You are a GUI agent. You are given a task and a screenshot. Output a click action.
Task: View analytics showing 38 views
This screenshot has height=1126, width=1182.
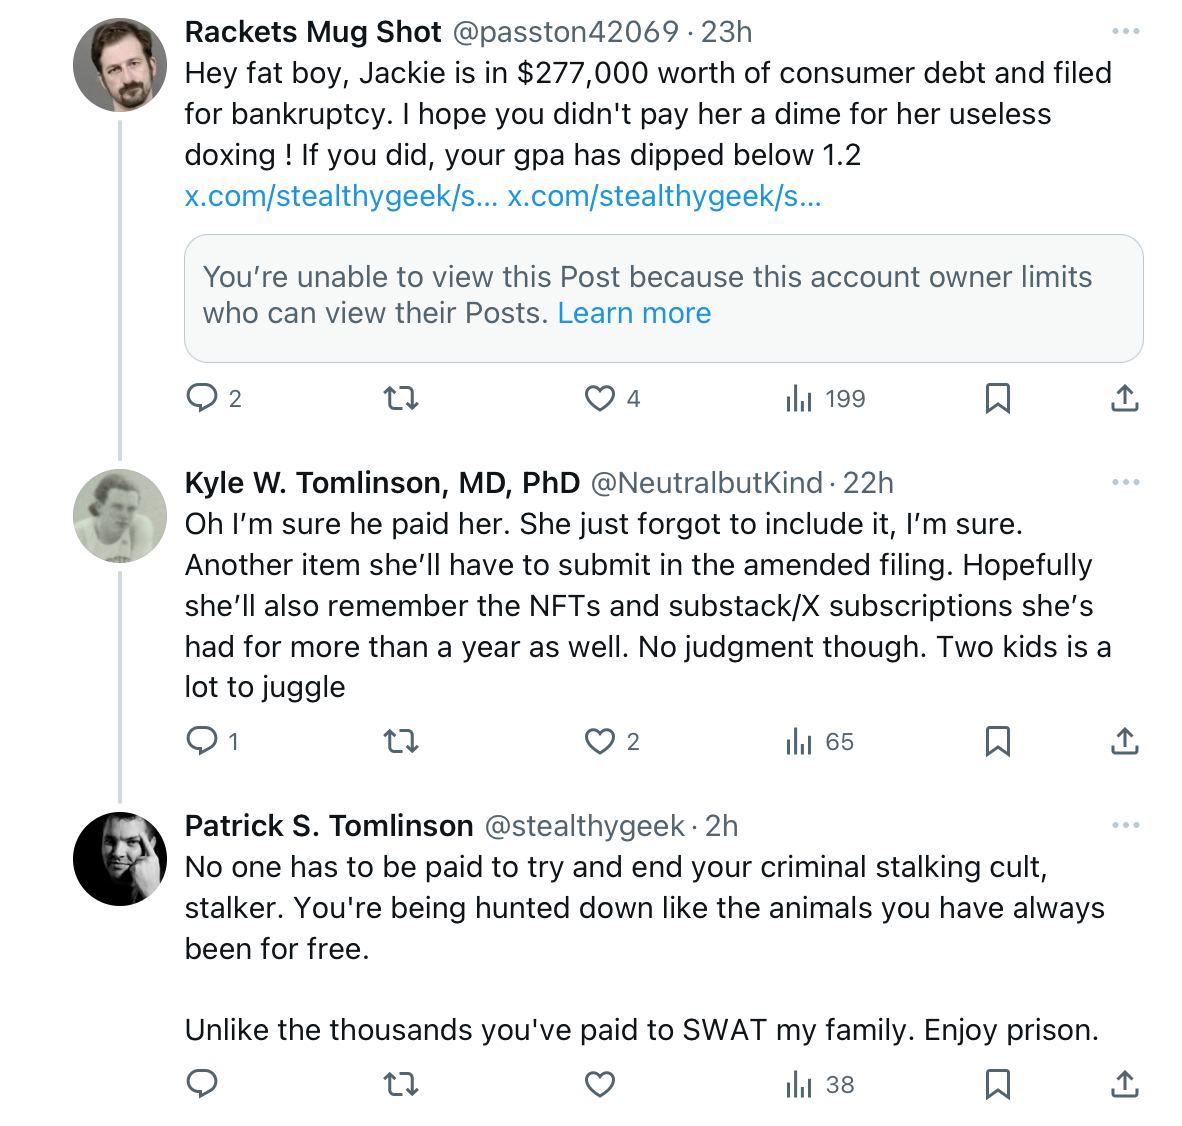pos(819,1085)
